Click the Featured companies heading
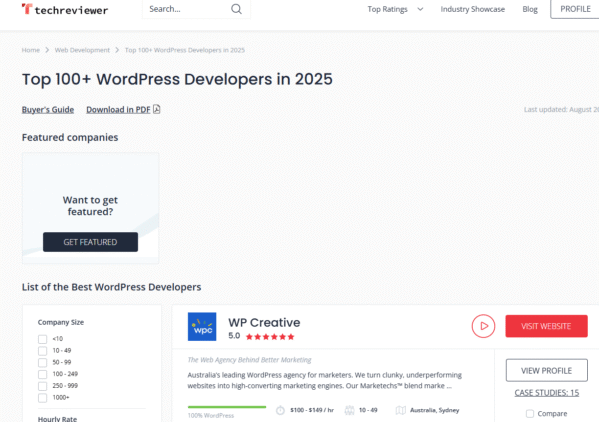This screenshot has height=422, width=599. [x=70, y=137]
